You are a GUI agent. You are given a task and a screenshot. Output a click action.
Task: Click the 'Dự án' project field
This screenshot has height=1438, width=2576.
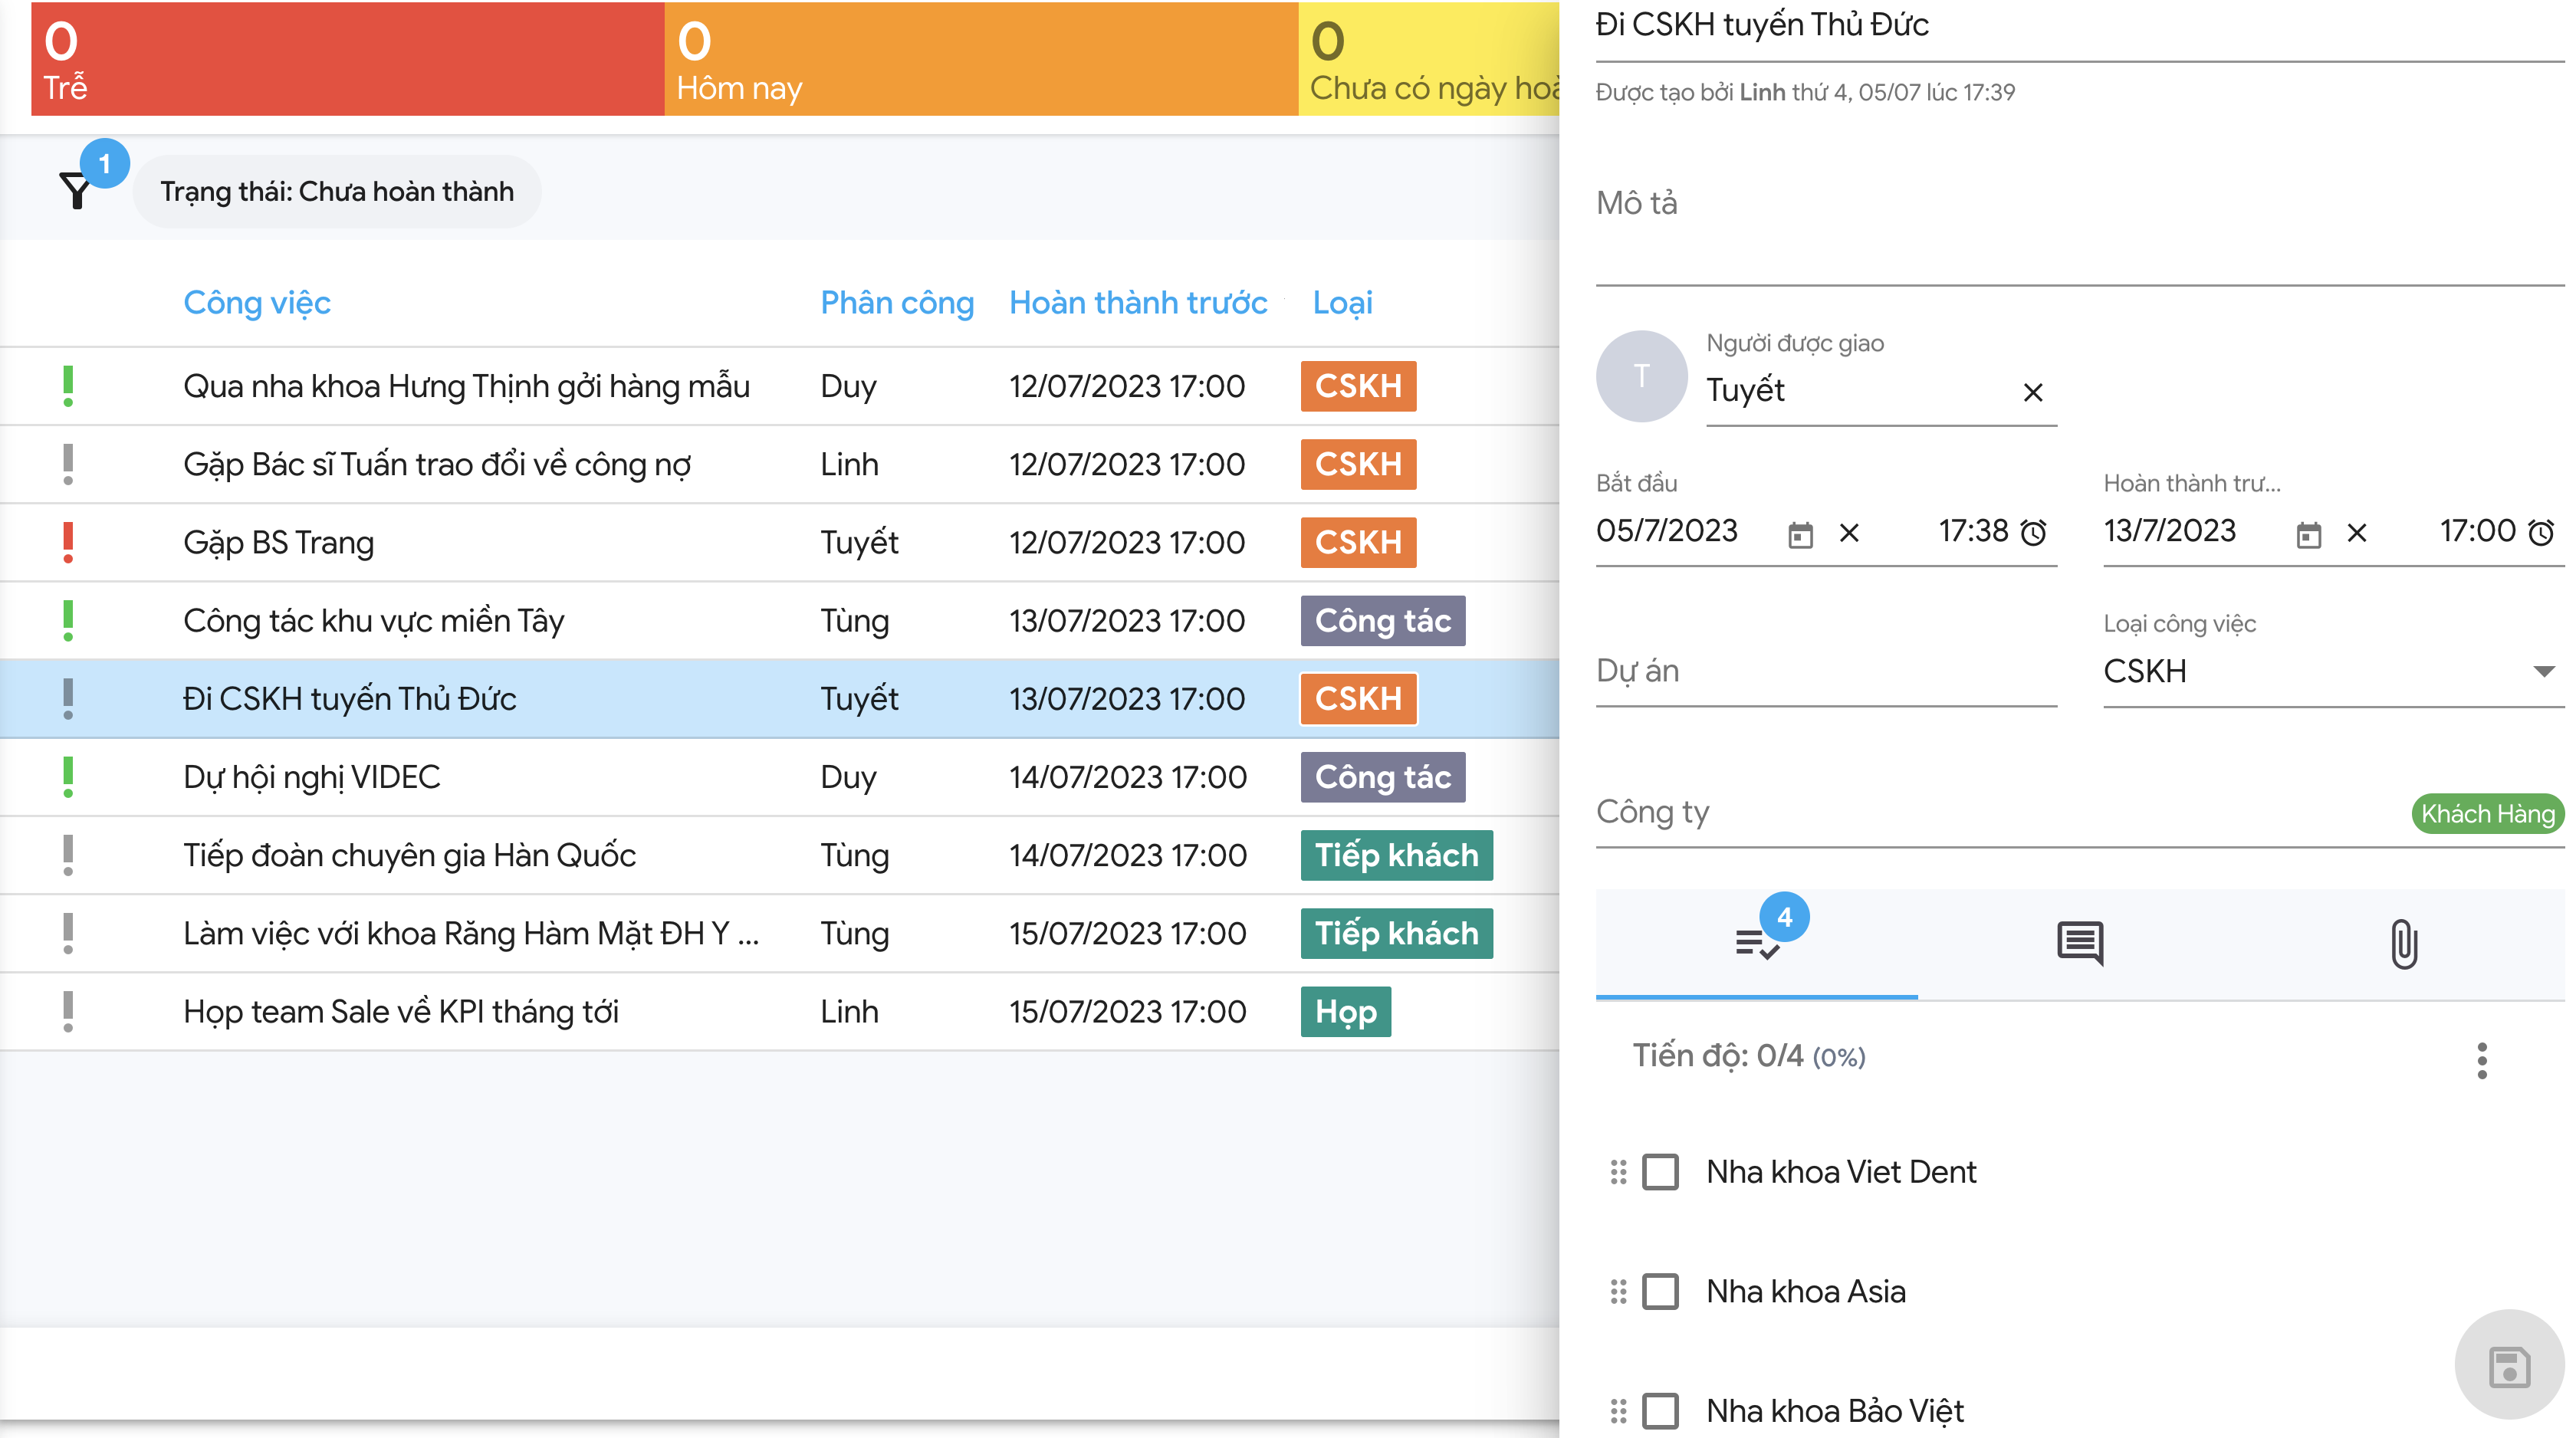(x=1826, y=671)
